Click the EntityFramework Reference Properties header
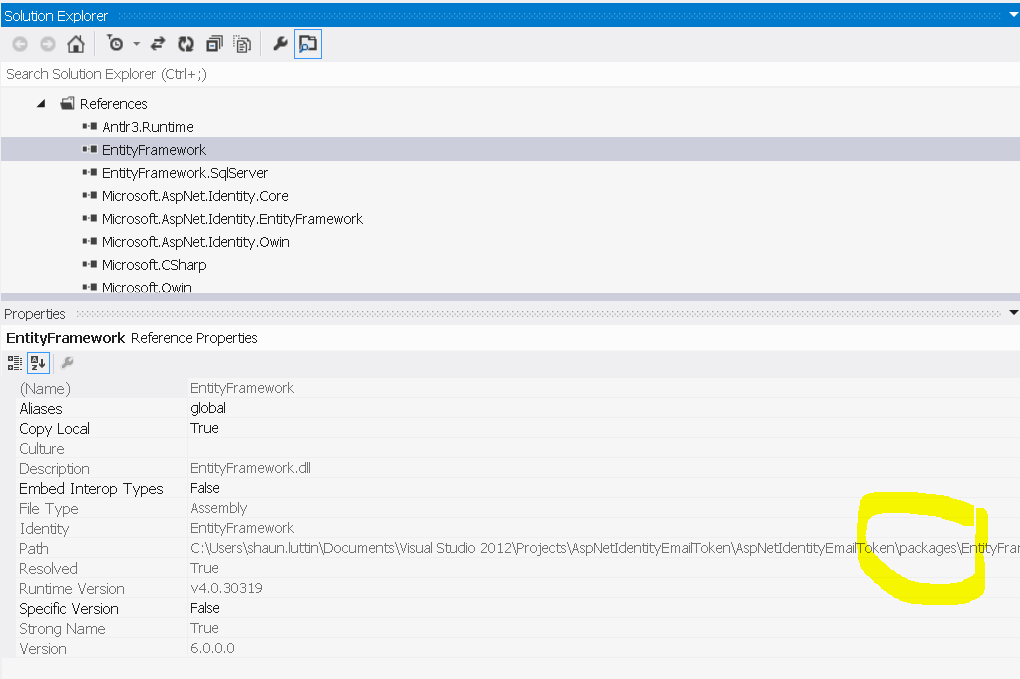Viewport: 1020px width, 679px height. 132,338
